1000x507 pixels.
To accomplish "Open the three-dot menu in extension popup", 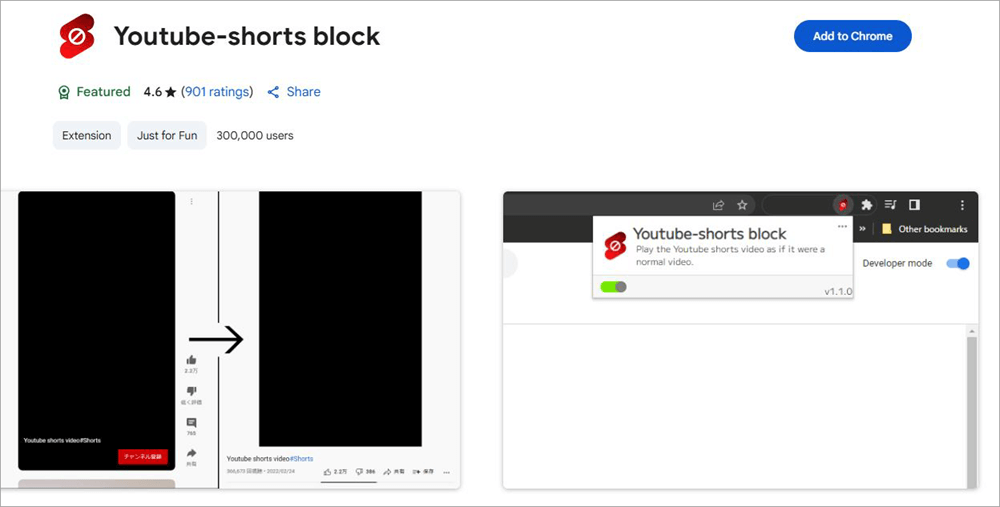I will coord(842,226).
